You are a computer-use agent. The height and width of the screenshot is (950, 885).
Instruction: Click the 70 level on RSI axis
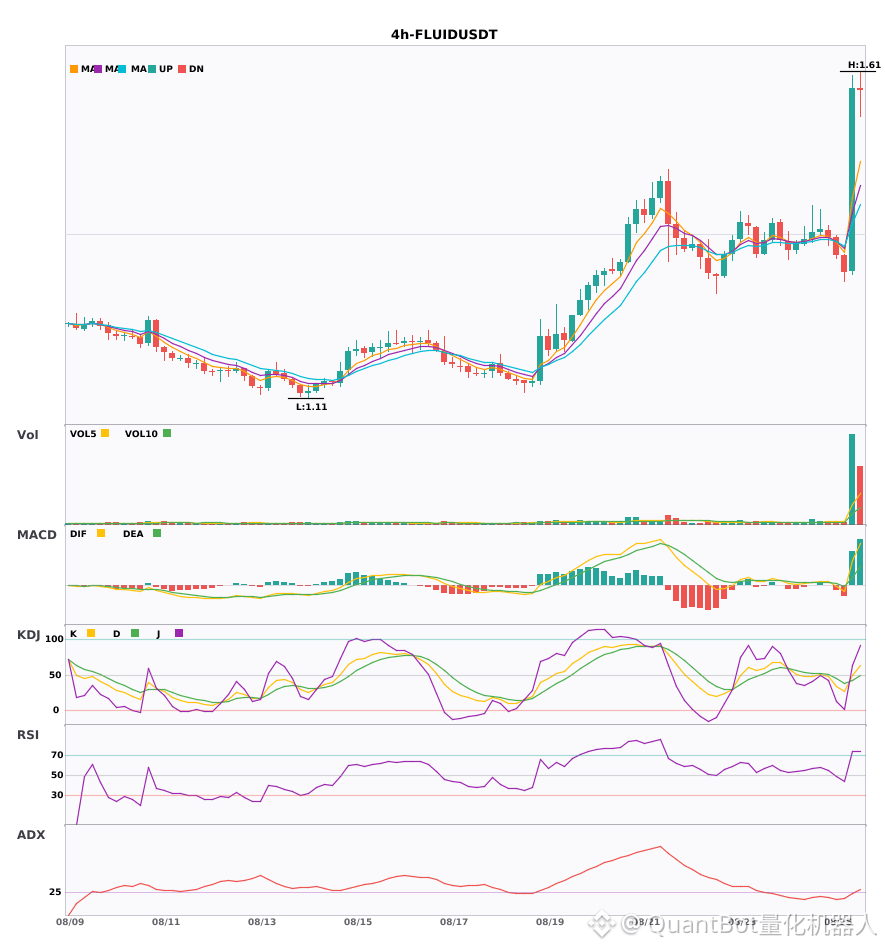57,755
